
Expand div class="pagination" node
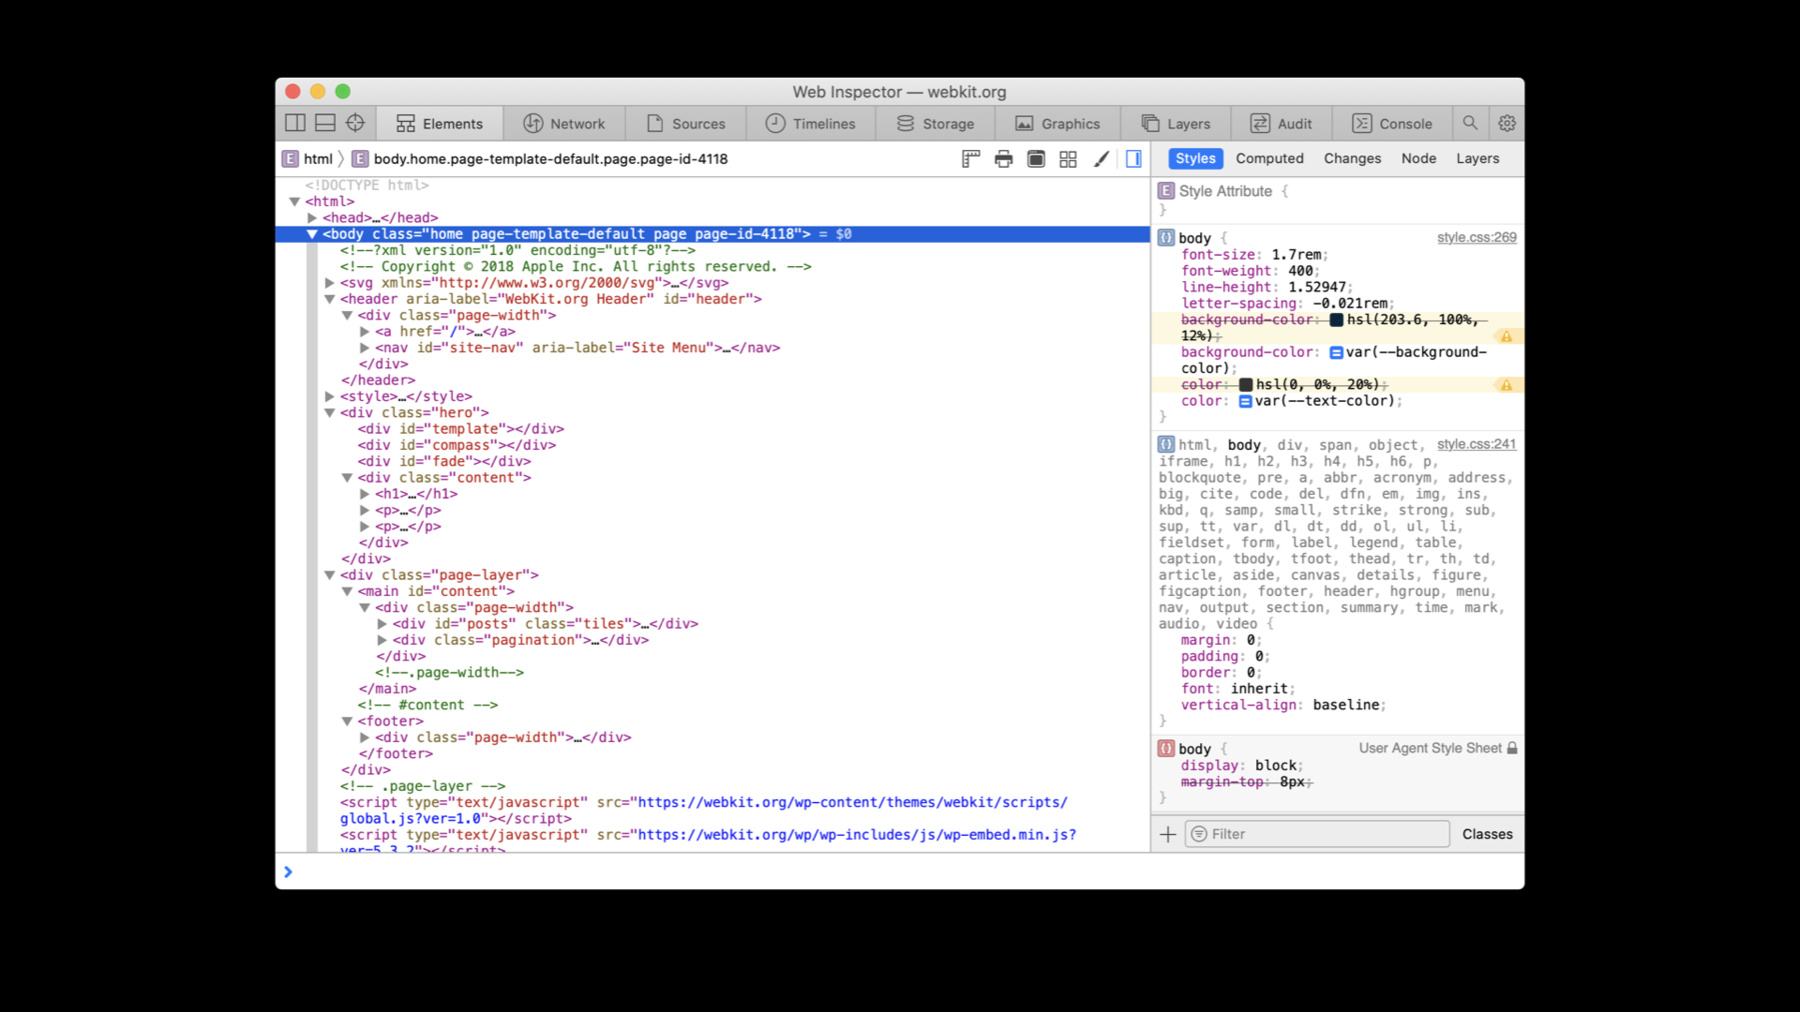381,640
